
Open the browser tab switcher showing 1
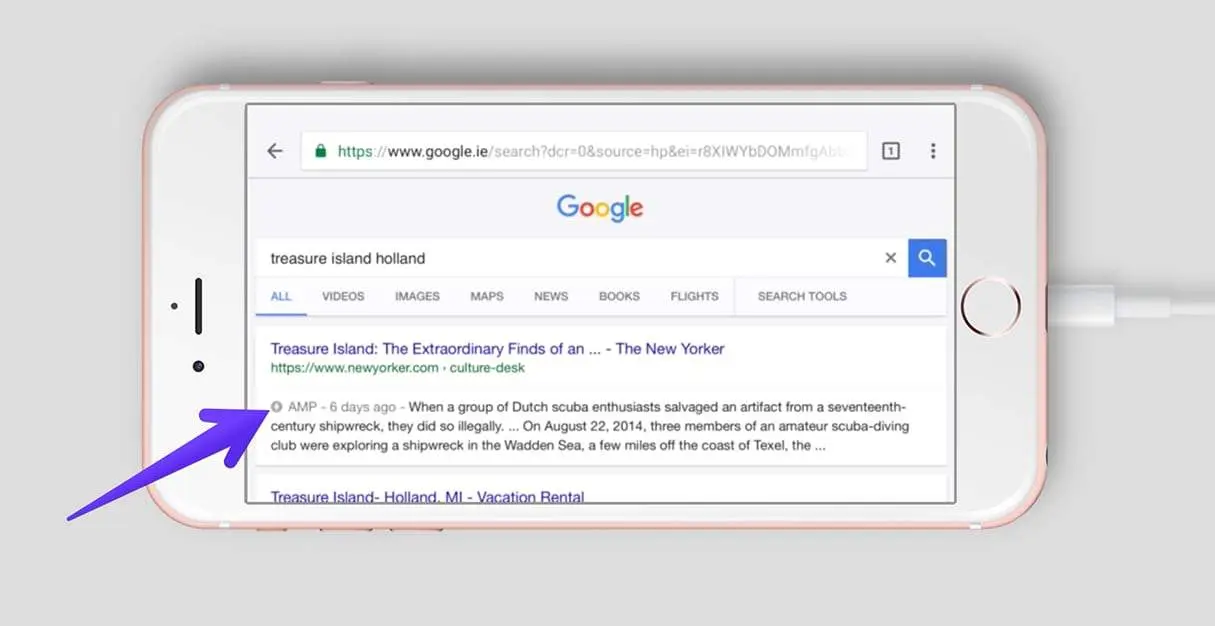pyautogui.click(x=890, y=150)
